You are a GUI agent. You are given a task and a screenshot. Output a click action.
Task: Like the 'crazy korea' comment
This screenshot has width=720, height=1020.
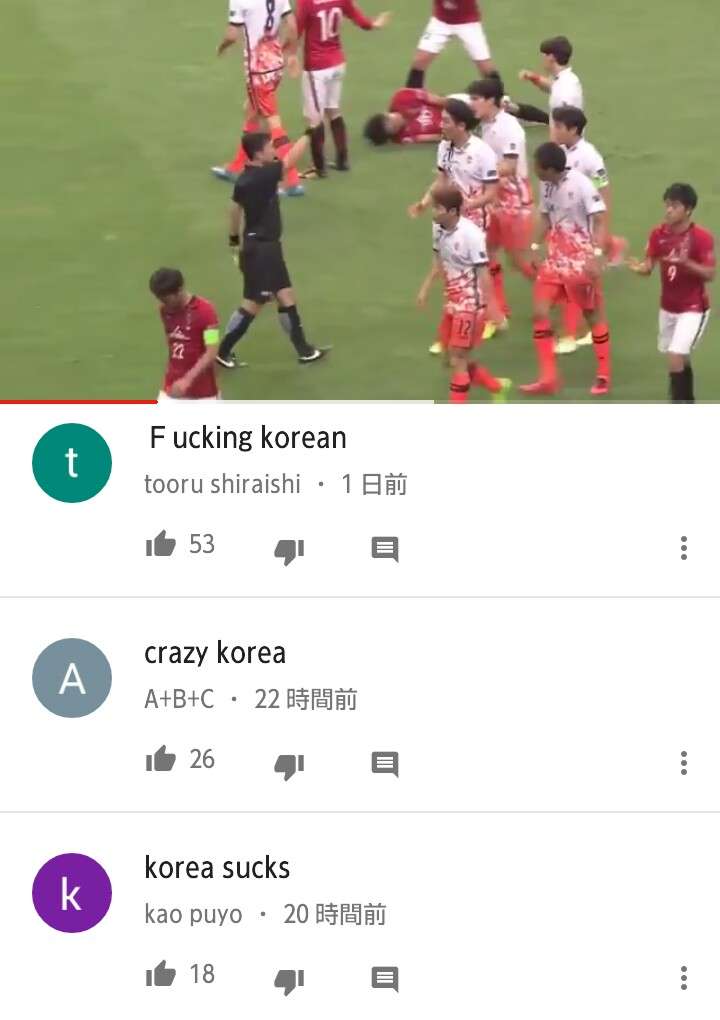pyautogui.click(x=161, y=759)
